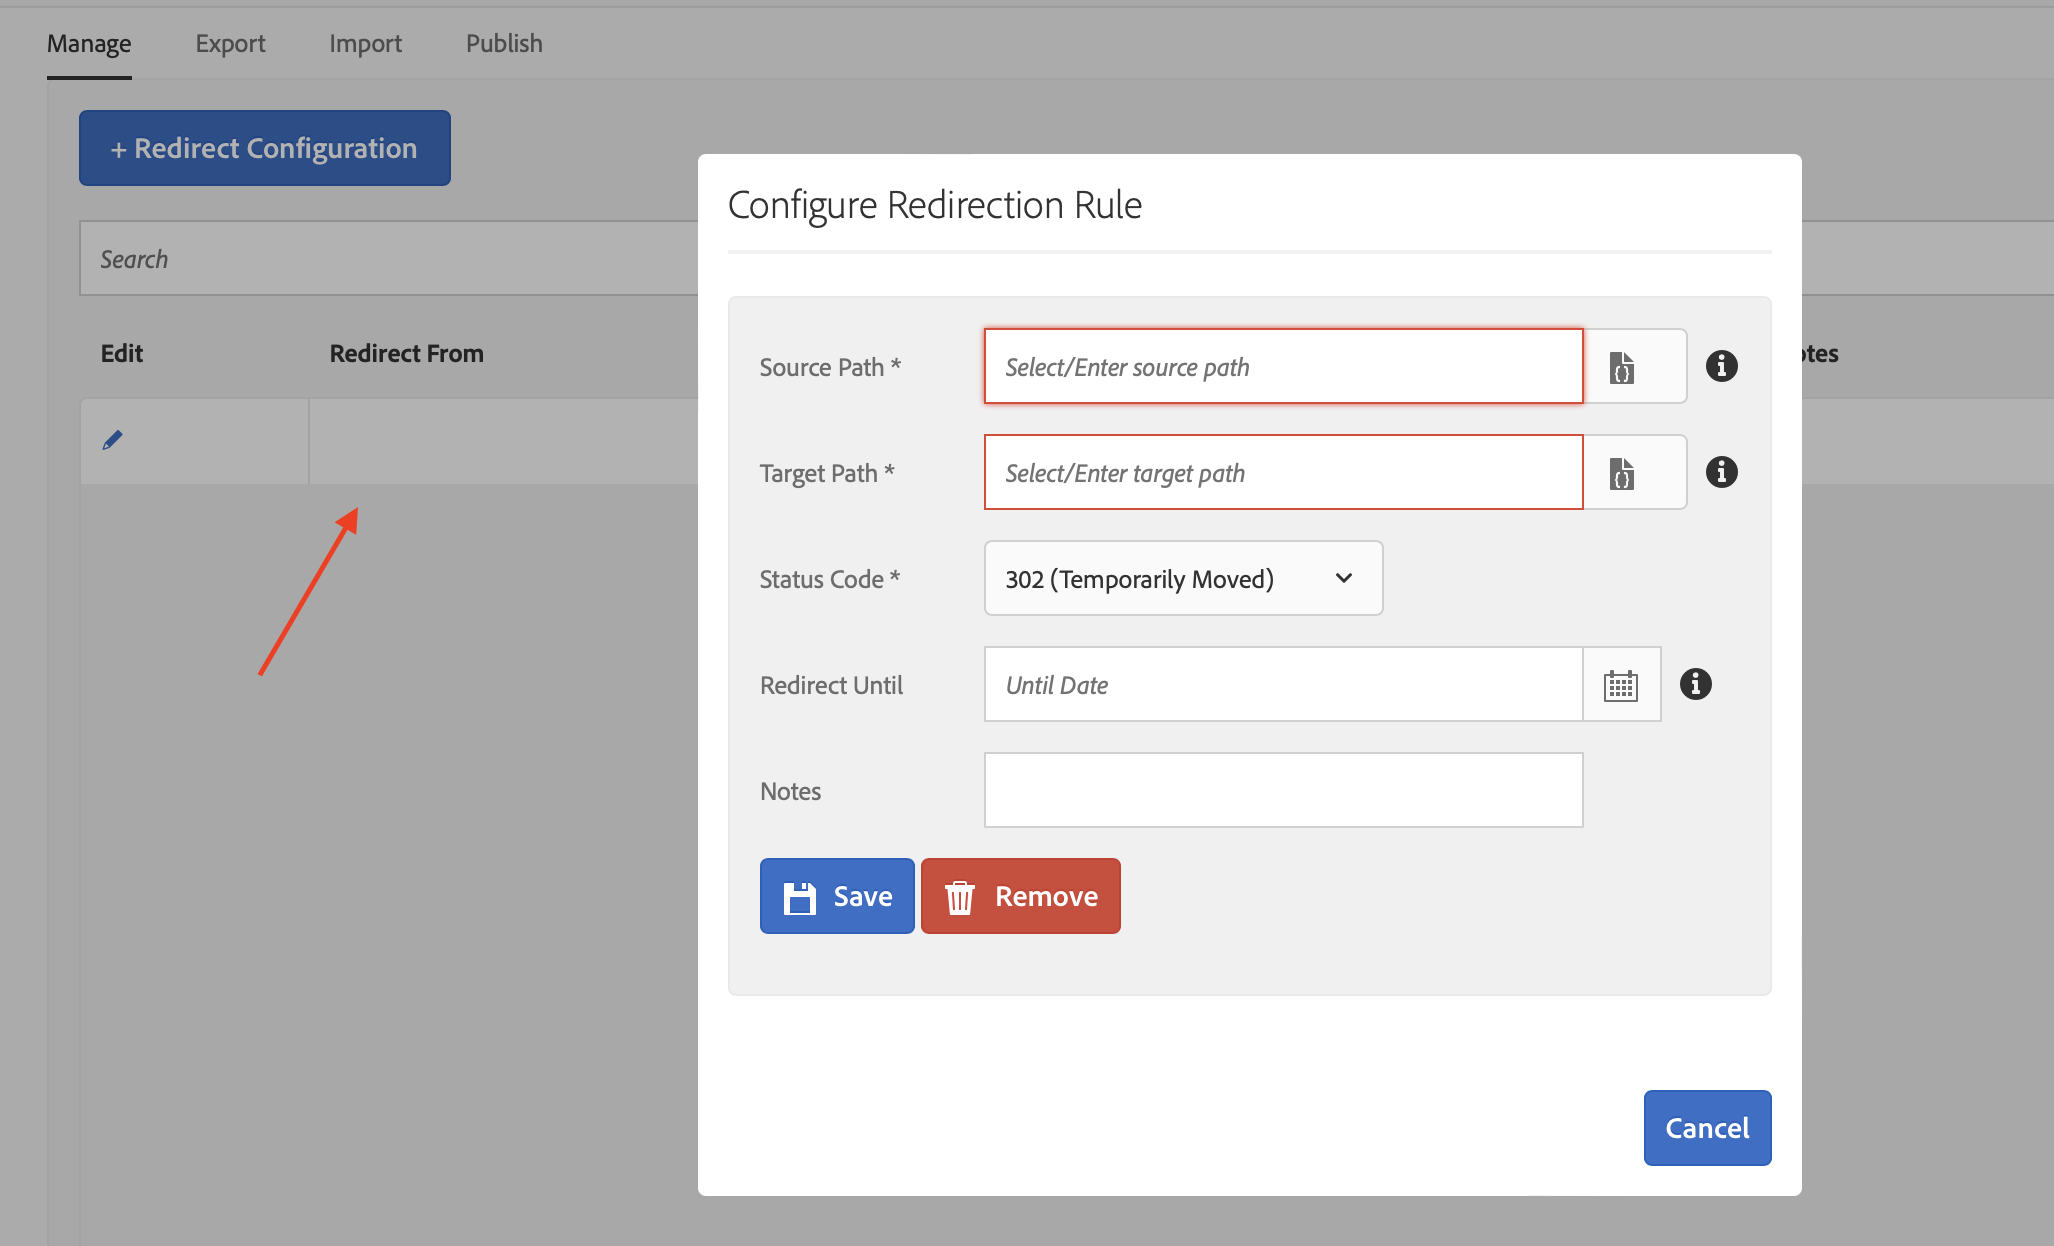View info tooltip for Redirect Until
Image resolution: width=2054 pixels, height=1246 pixels.
point(1696,684)
